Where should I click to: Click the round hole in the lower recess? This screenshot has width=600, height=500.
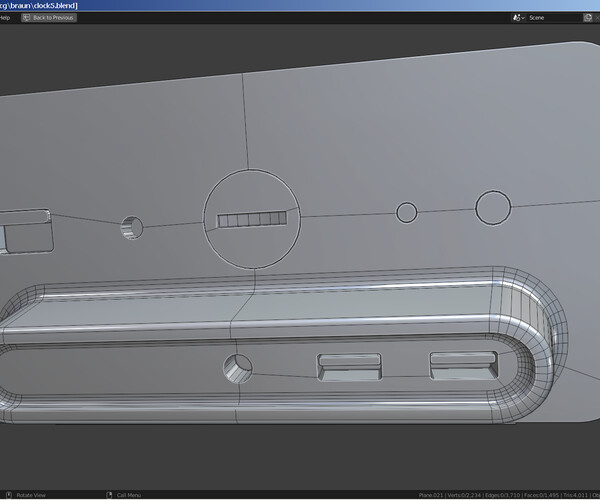[237, 368]
